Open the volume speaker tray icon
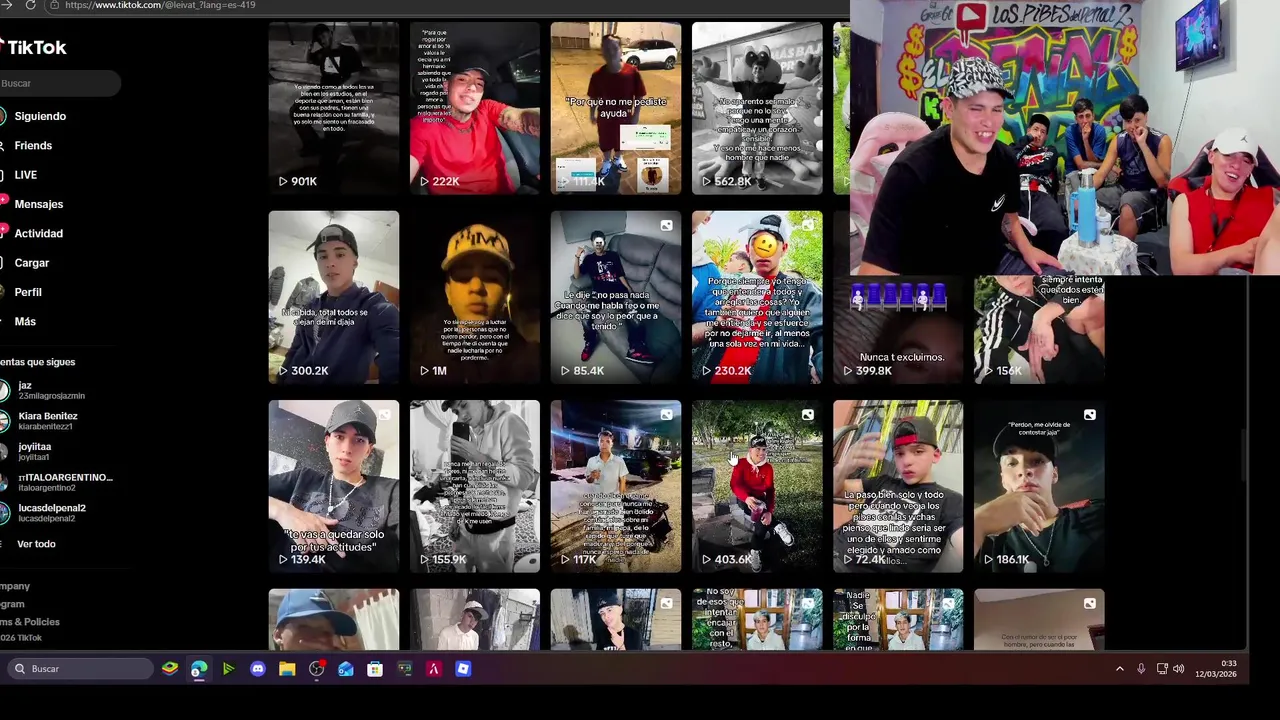 (1179, 669)
